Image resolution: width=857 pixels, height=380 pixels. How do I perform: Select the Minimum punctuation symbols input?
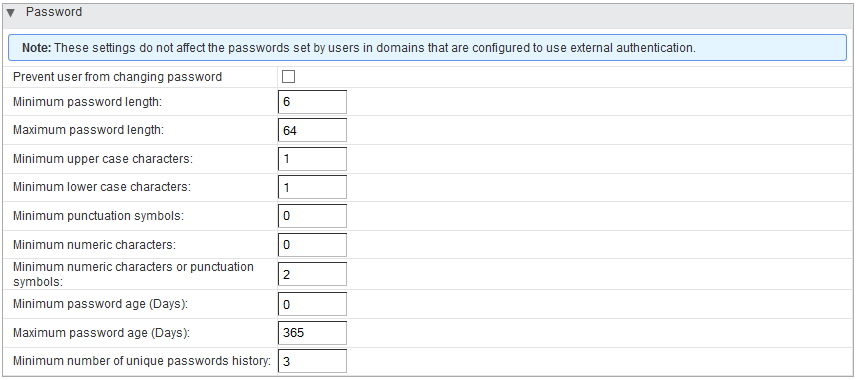(312, 216)
